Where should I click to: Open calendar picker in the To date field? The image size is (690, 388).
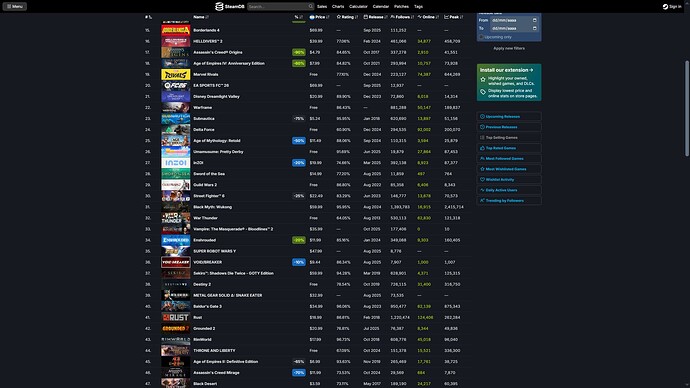point(535,28)
